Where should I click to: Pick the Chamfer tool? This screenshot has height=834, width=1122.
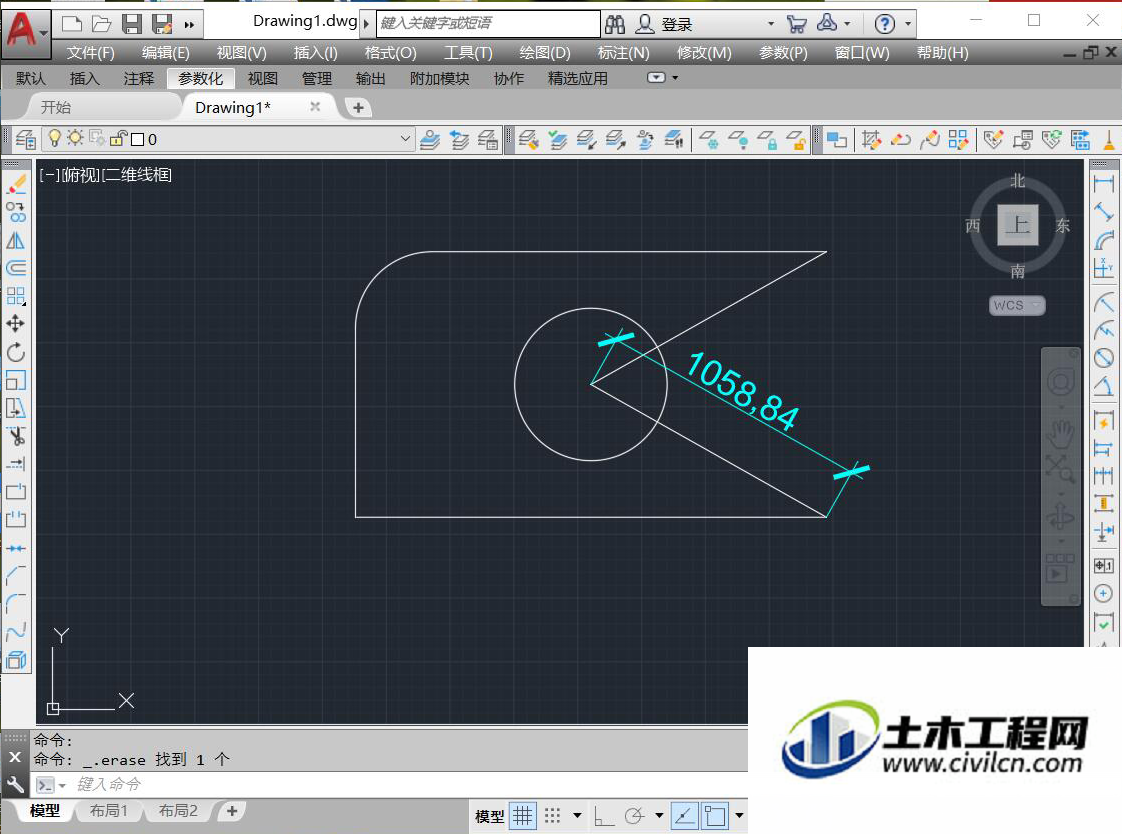[16, 575]
